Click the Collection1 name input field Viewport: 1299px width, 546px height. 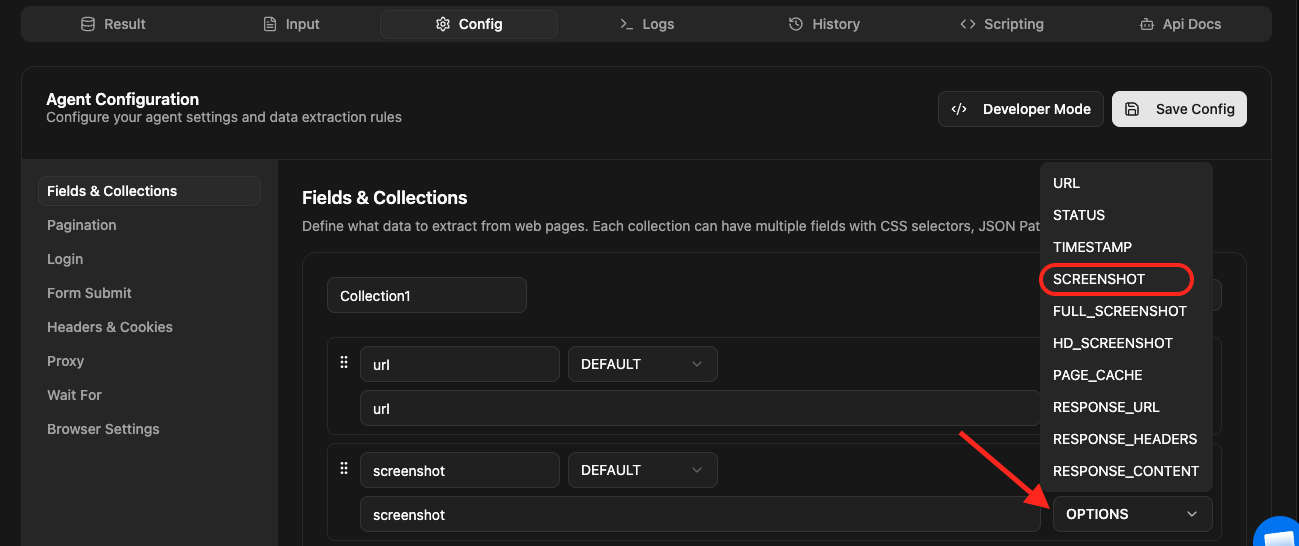pyautogui.click(x=426, y=296)
